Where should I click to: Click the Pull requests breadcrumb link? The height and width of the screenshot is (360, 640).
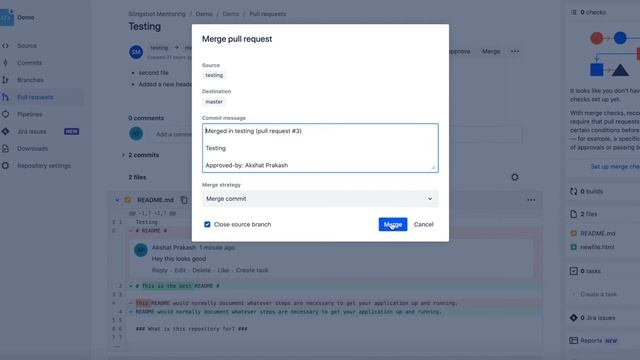268,14
